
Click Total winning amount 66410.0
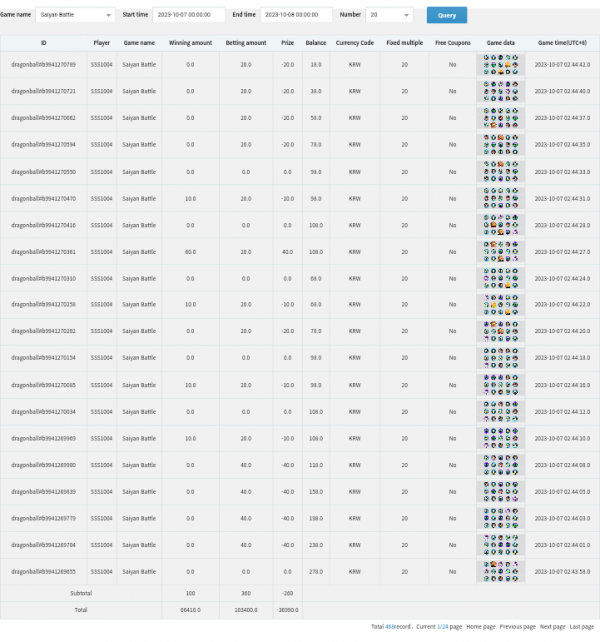[190, 610]
